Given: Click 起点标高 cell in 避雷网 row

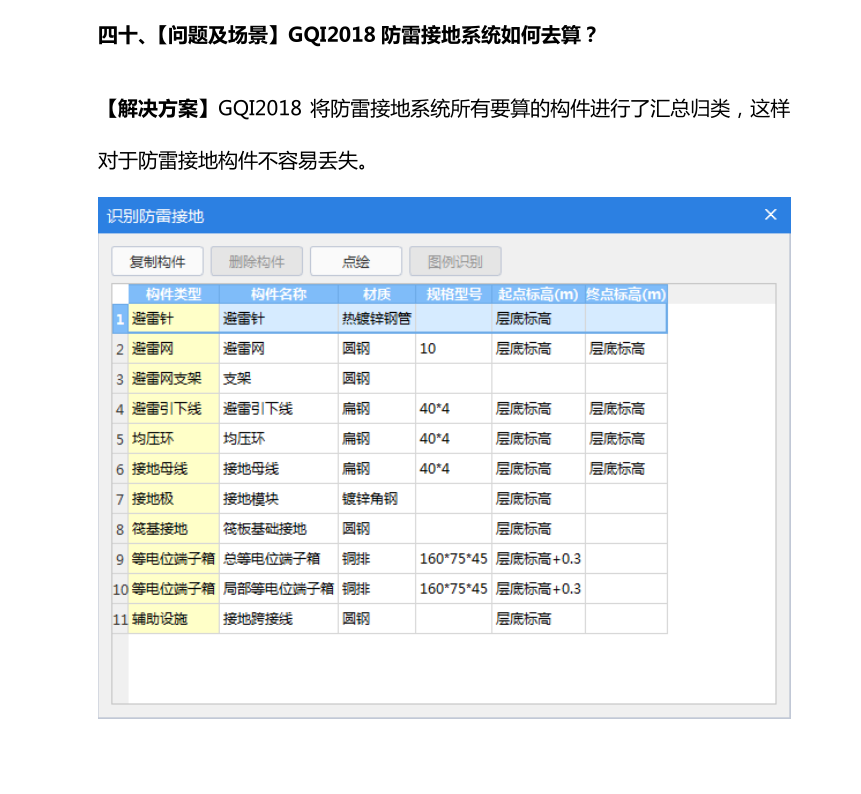Looking at the screenshot, I should 538,349.
